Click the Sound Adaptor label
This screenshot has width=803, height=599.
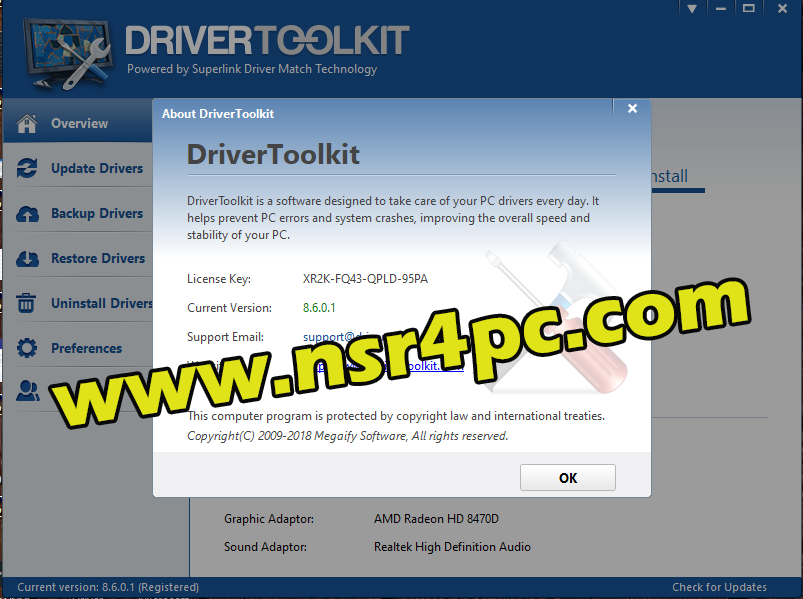(265, 547)
